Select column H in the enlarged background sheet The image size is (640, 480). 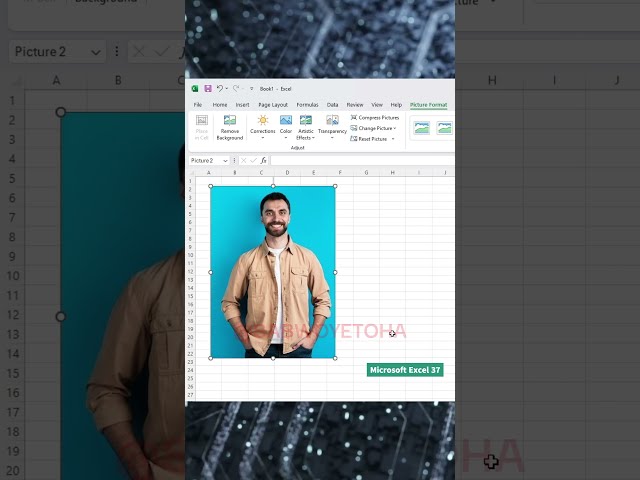click(492, 80)
